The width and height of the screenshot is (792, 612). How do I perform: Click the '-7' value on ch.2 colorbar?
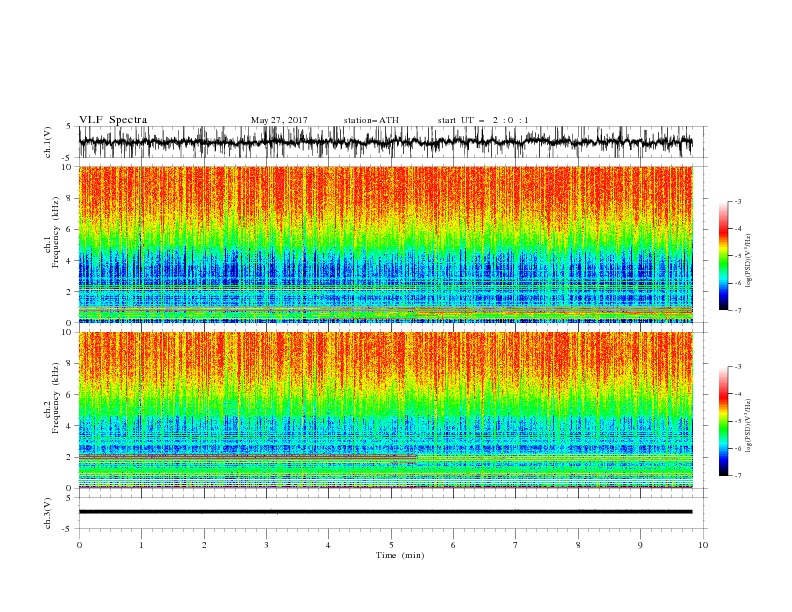737,476
